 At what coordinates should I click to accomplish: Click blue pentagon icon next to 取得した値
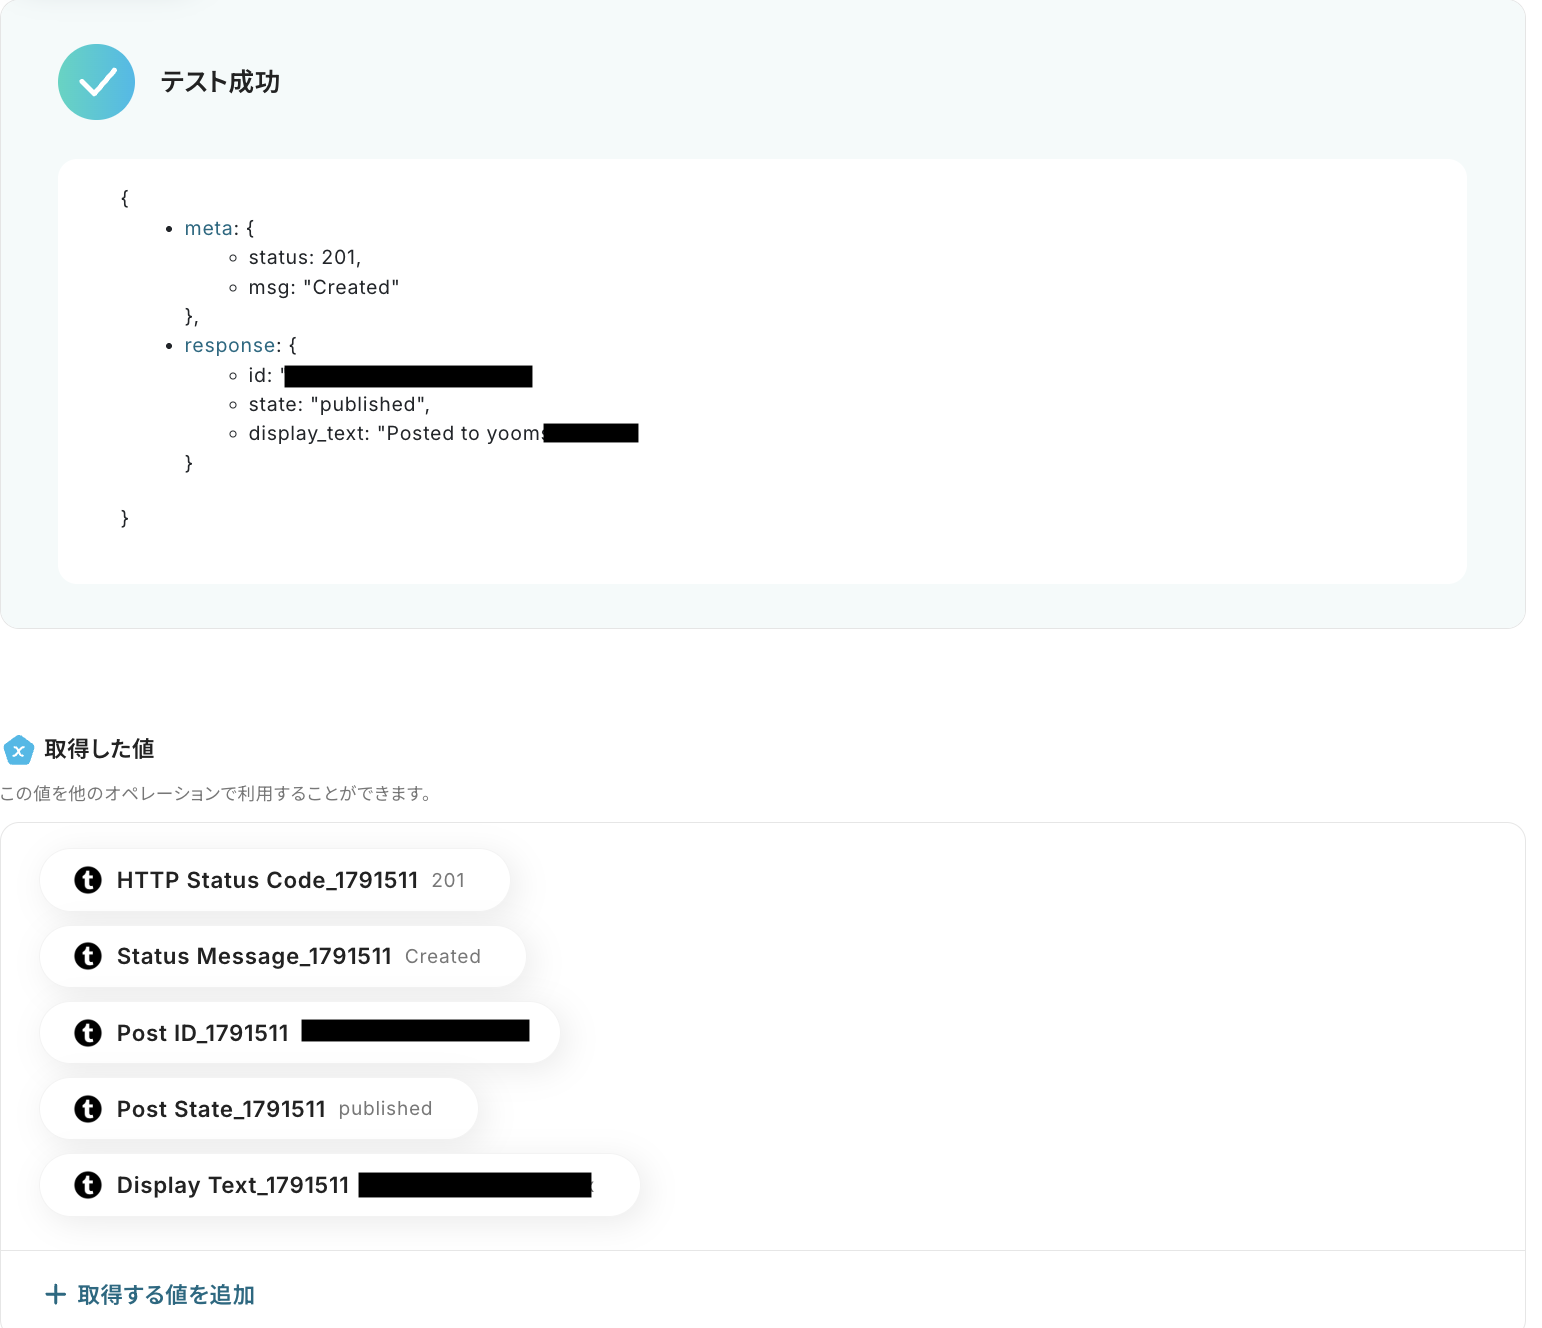click(19, 749)
